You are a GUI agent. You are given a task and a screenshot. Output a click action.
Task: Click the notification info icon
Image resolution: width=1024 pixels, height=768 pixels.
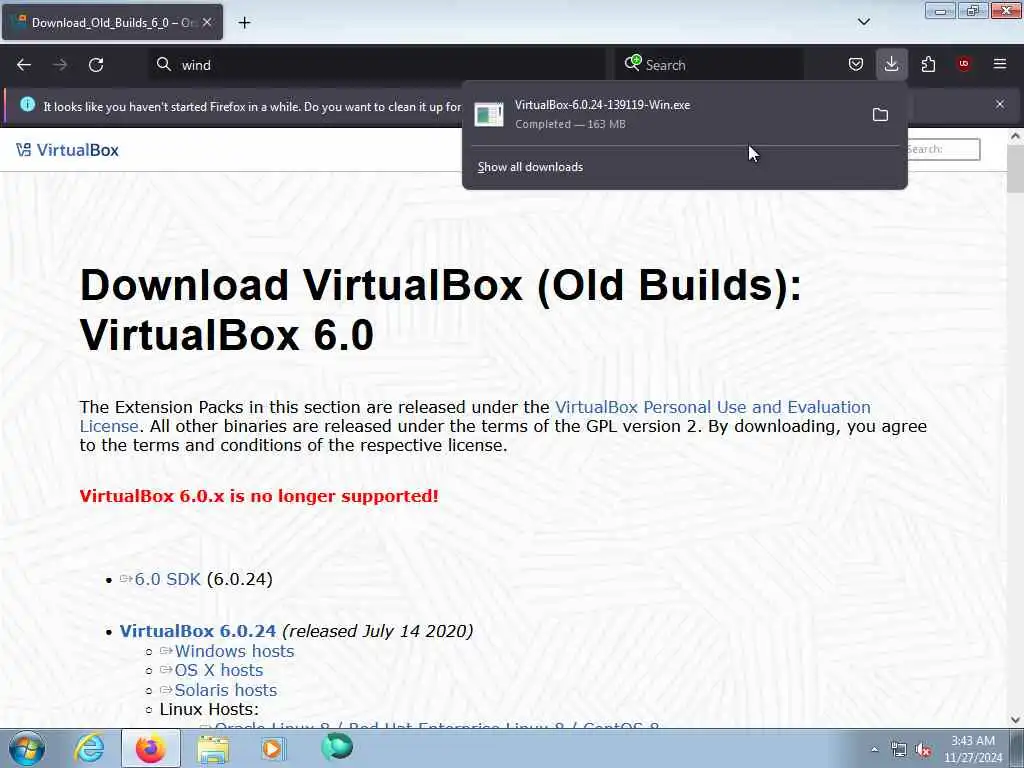(27, 104)
